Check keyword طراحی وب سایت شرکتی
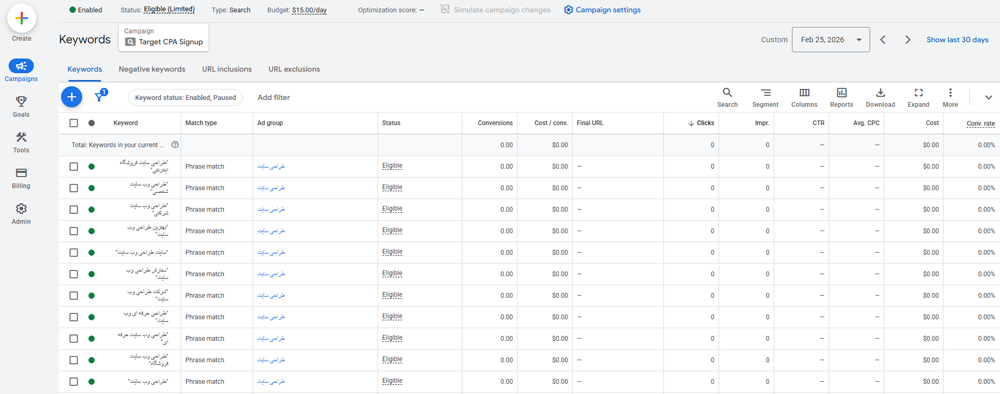The width and height of the screenshot is (1000, 394). click(x=73, y=209)
